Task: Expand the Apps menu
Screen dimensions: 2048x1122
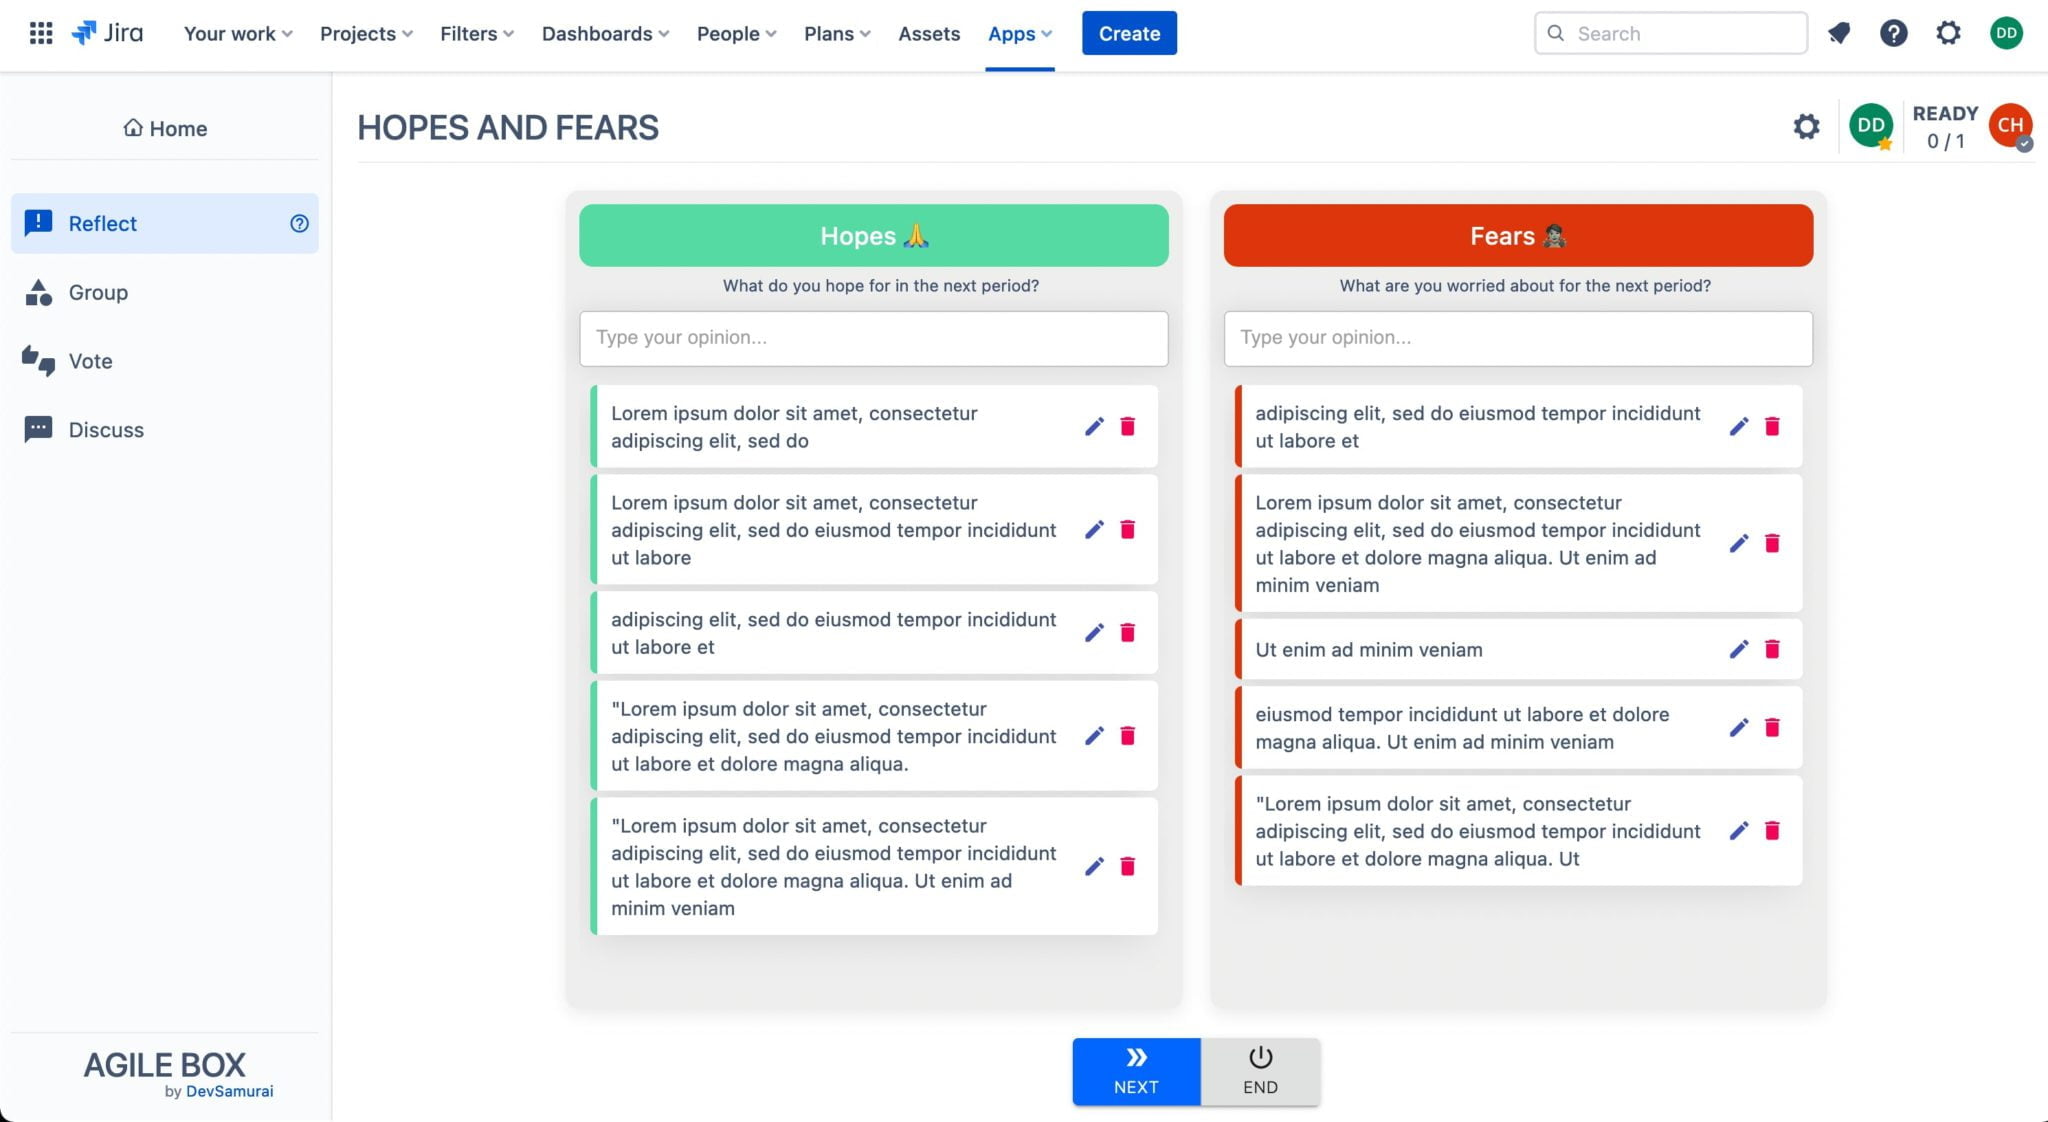Action: pos(1019,33)
